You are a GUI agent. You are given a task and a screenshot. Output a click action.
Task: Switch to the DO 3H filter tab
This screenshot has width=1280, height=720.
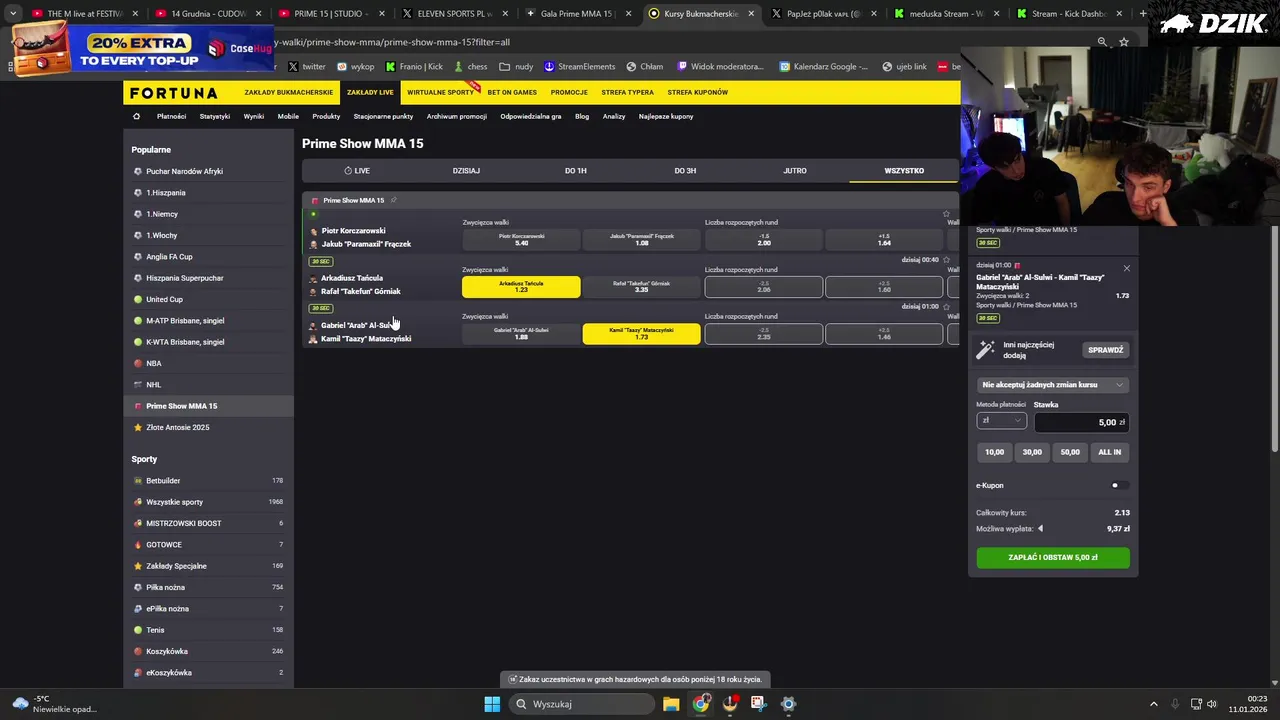[685, 171]
